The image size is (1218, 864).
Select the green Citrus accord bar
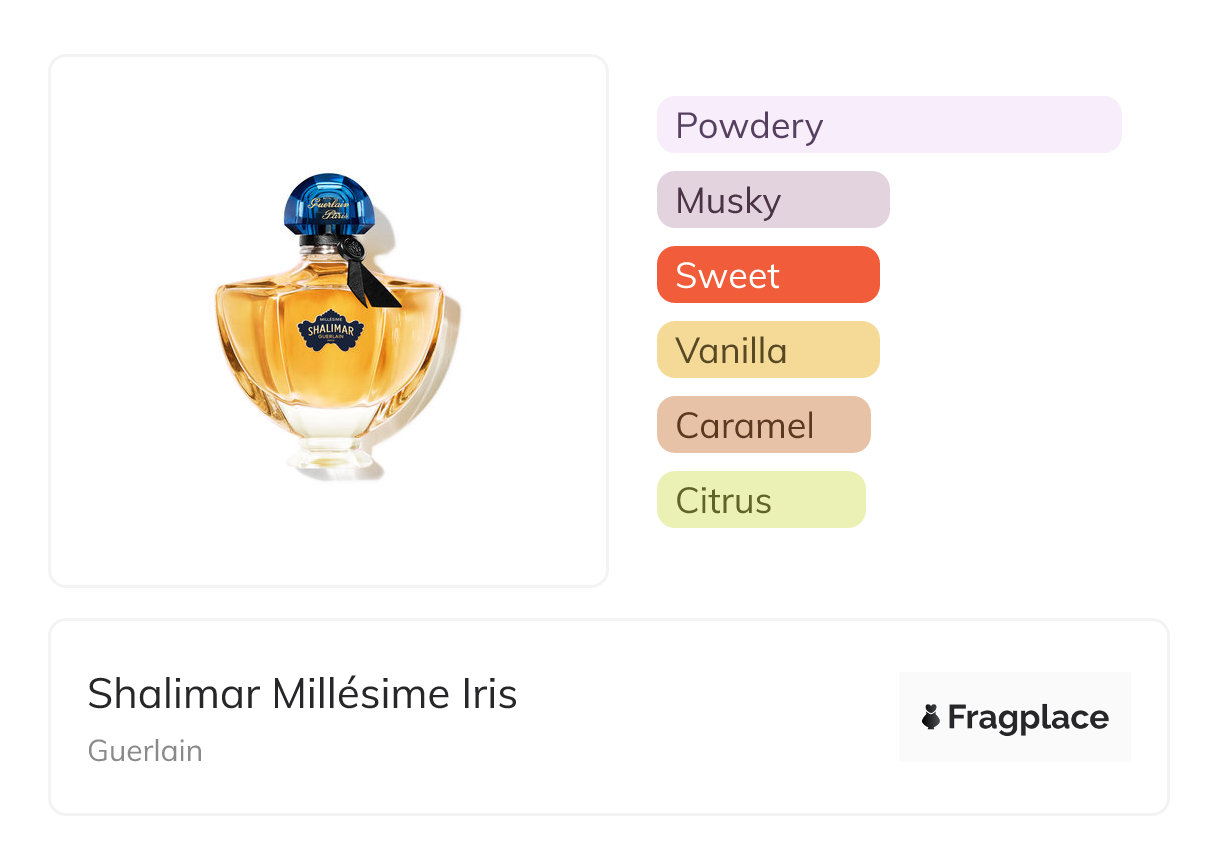(761, 500)
